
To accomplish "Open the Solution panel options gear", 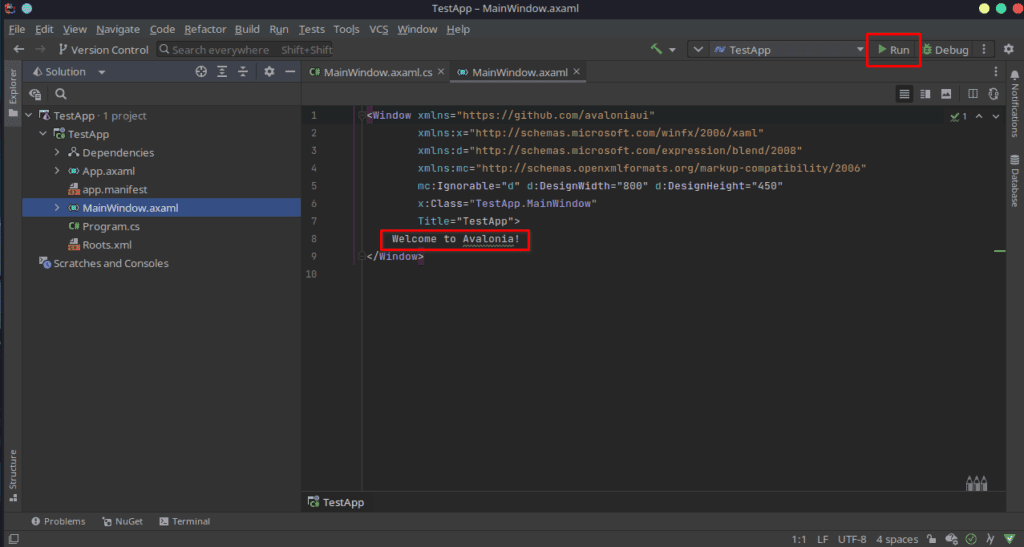I will coord(269,72).
